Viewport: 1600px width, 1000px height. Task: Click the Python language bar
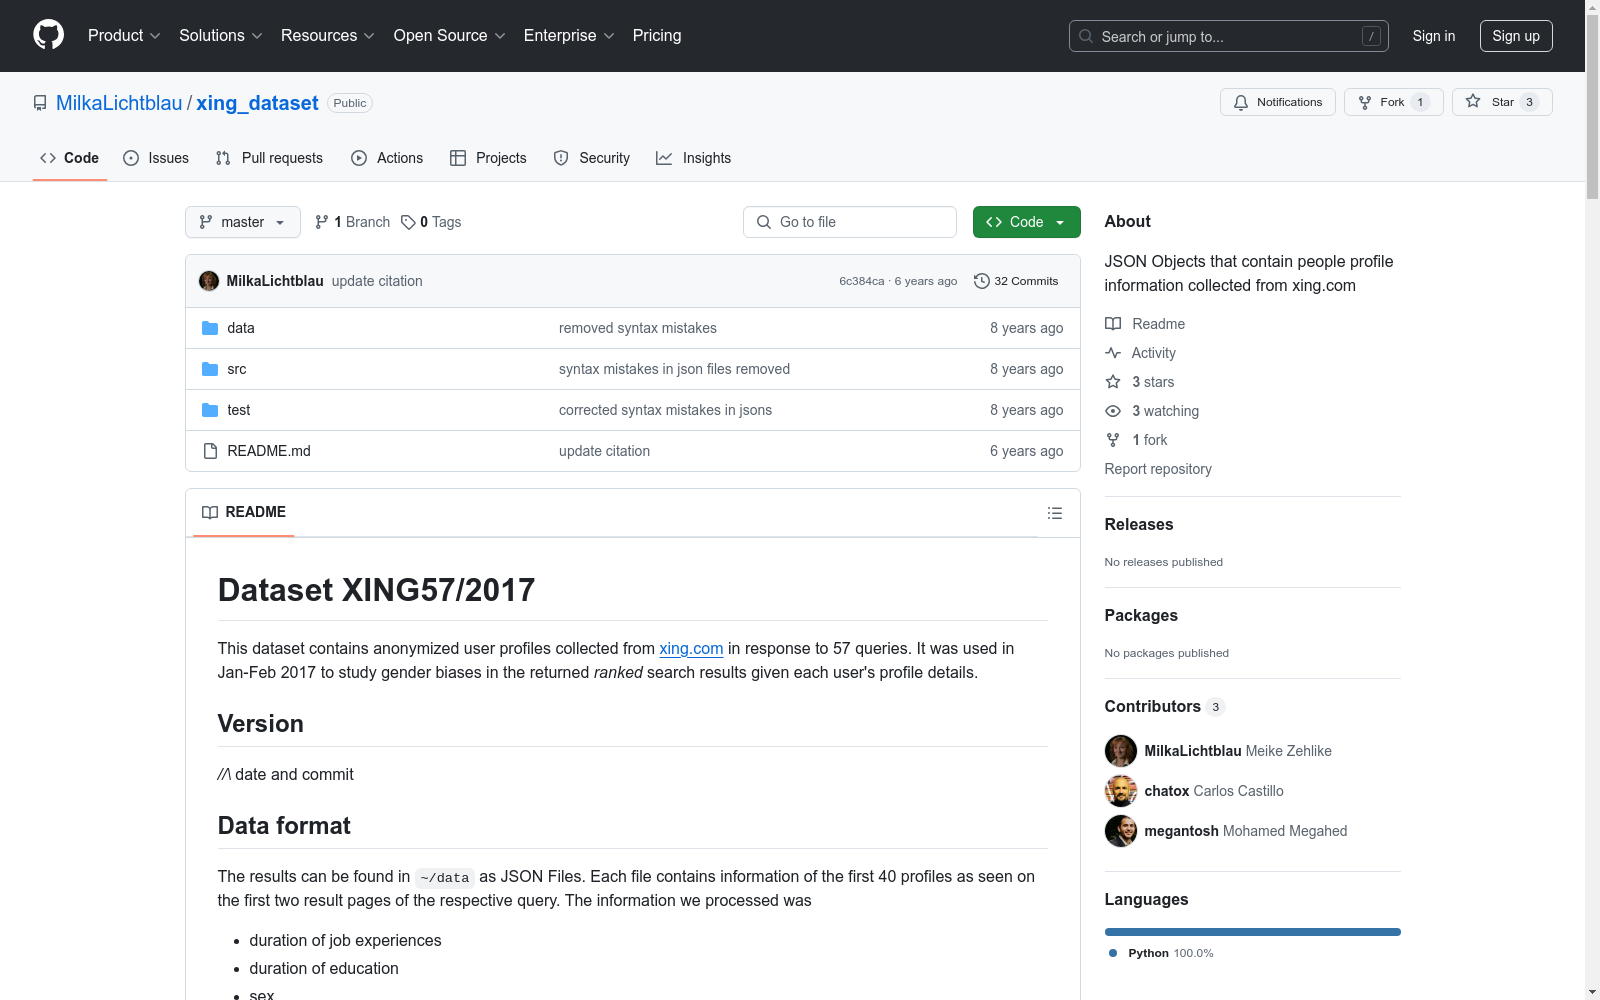pos(1252,932)
